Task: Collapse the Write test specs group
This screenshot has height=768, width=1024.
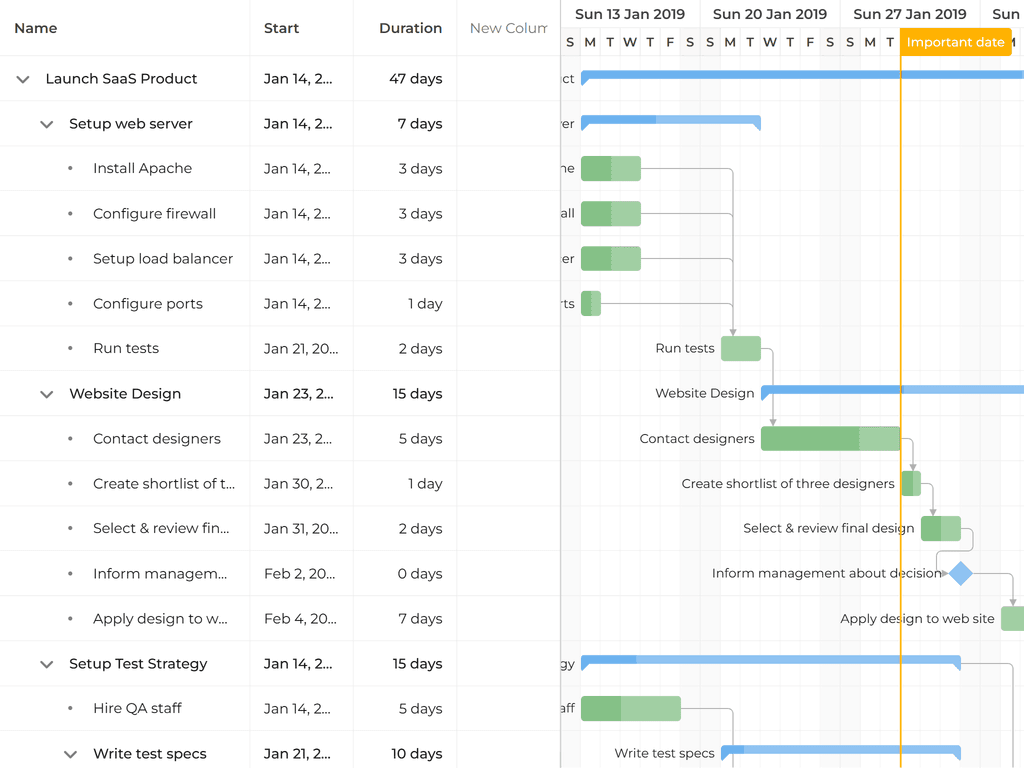Action: (70, 754)
